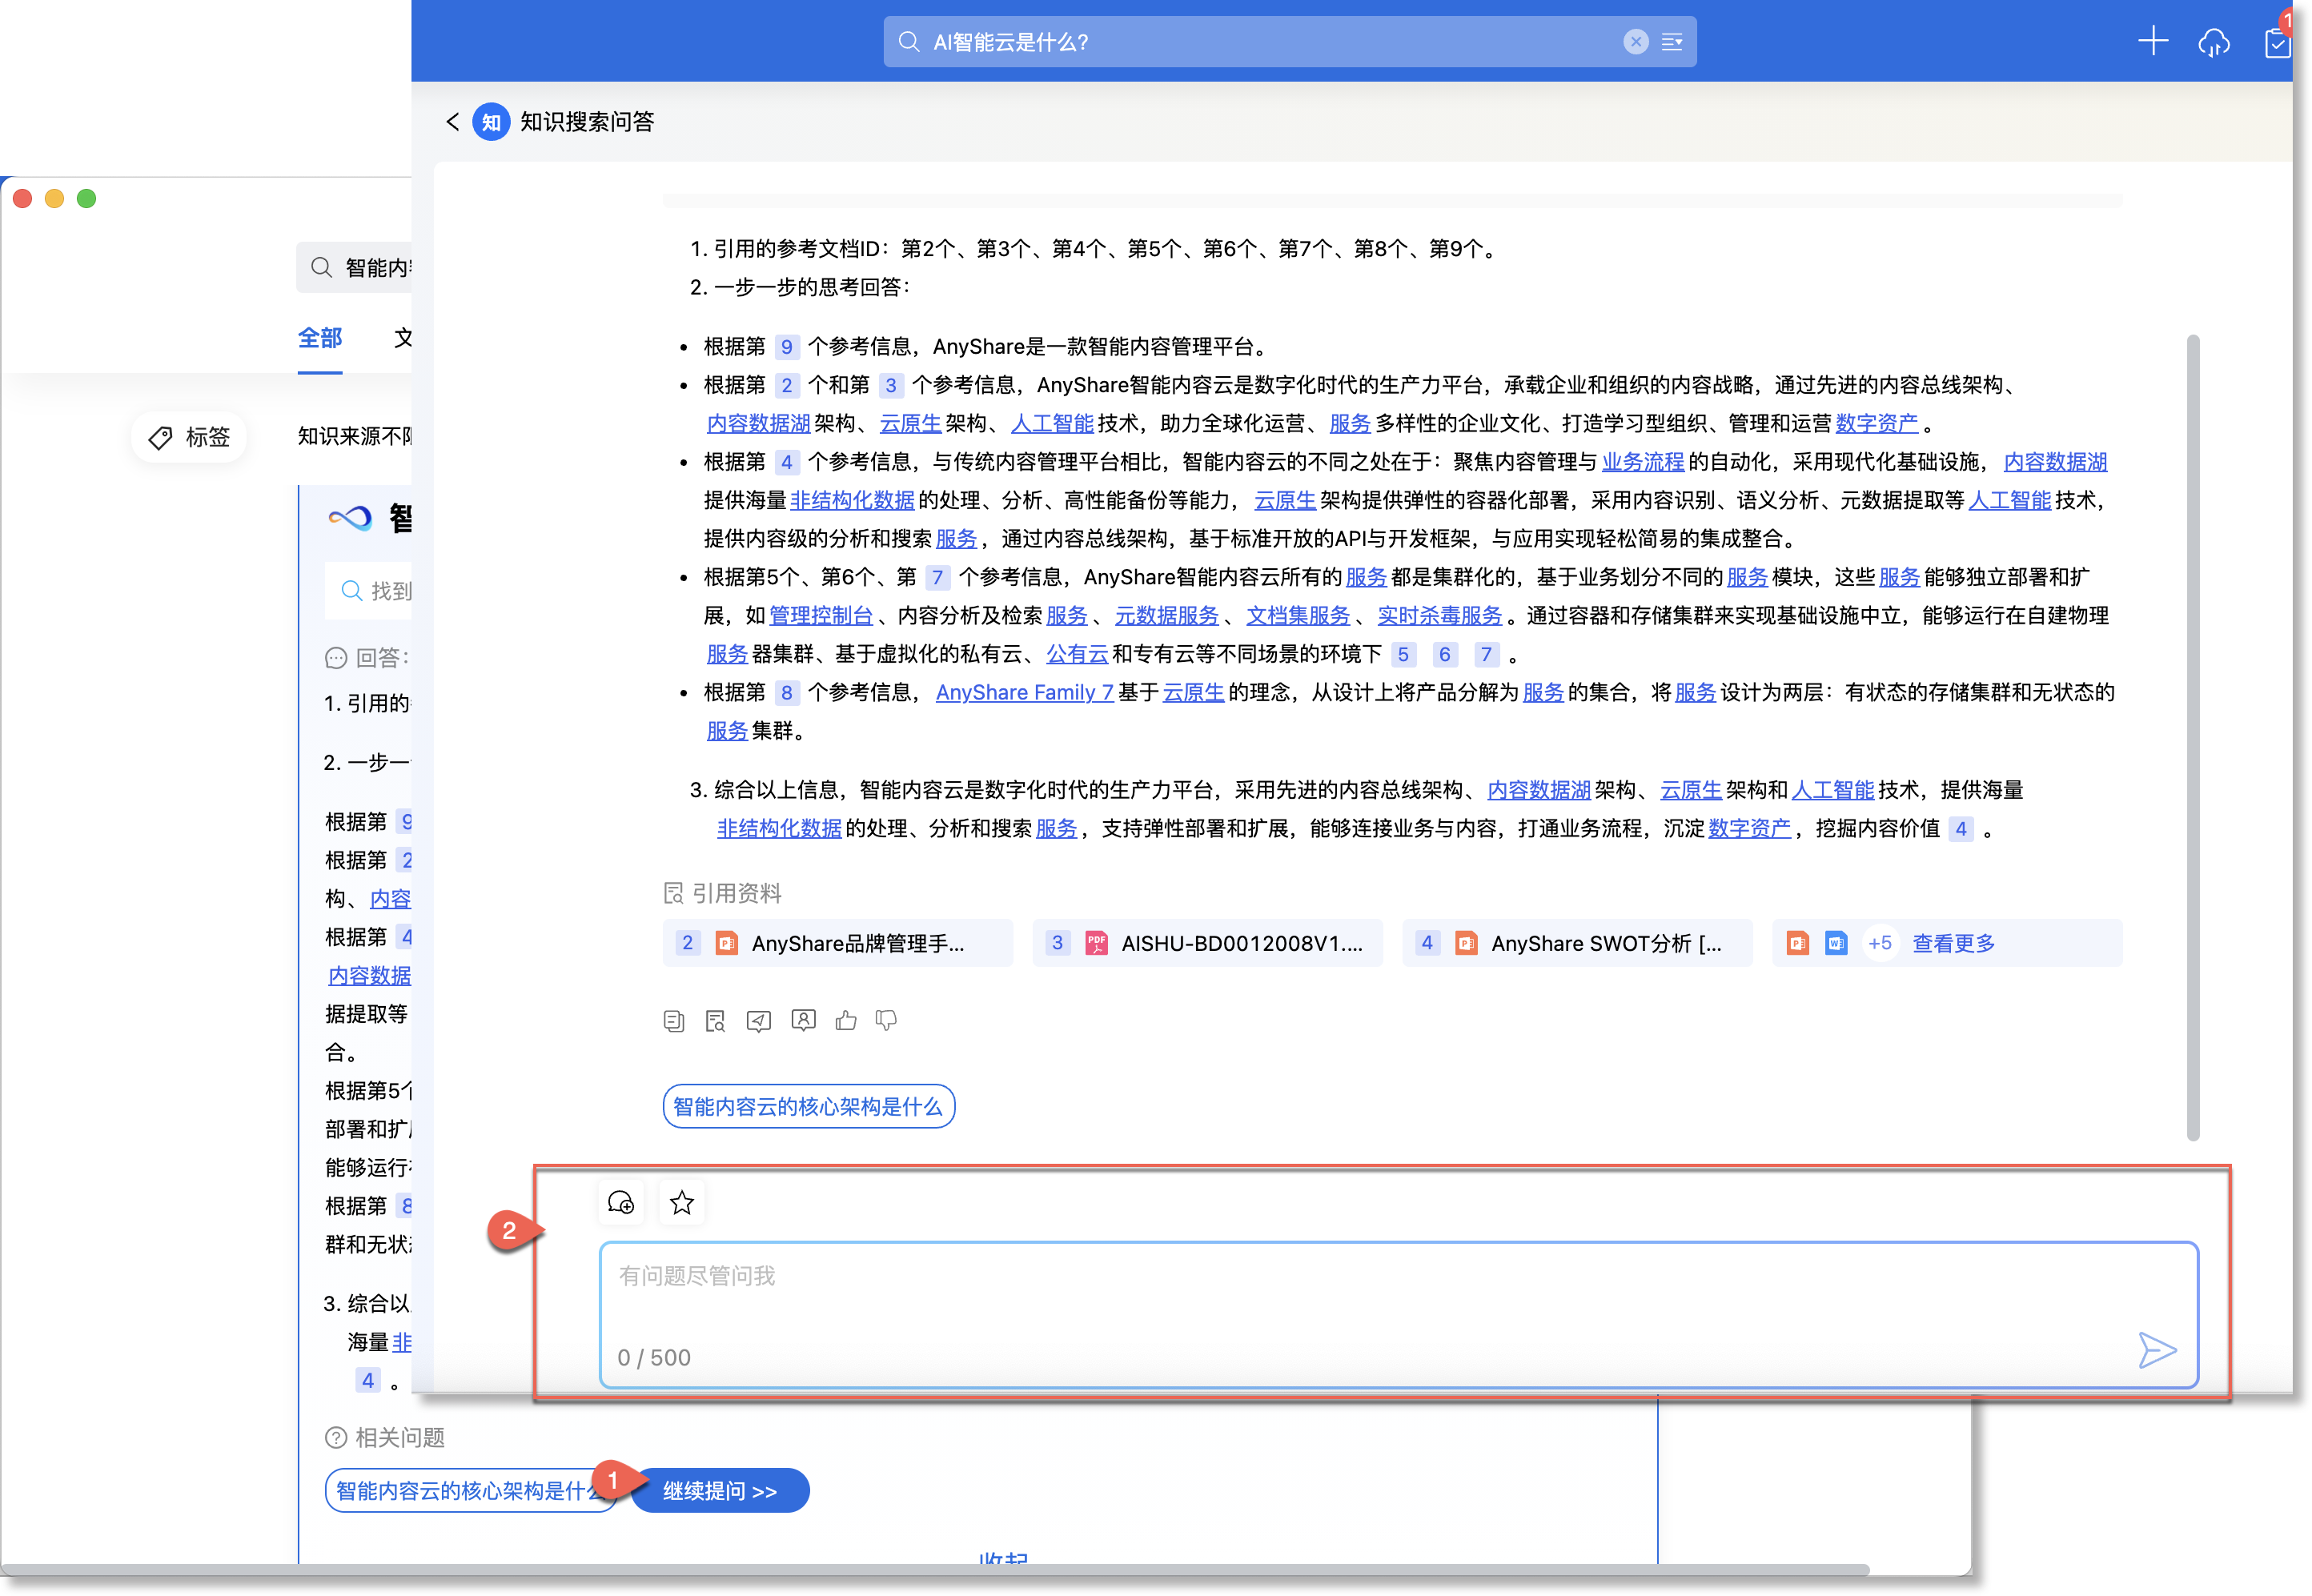This screenshot has width=2312, height=1596.
Task: Open reference 2 AnySharе品牌管理手 file
Action: point(837,943)
